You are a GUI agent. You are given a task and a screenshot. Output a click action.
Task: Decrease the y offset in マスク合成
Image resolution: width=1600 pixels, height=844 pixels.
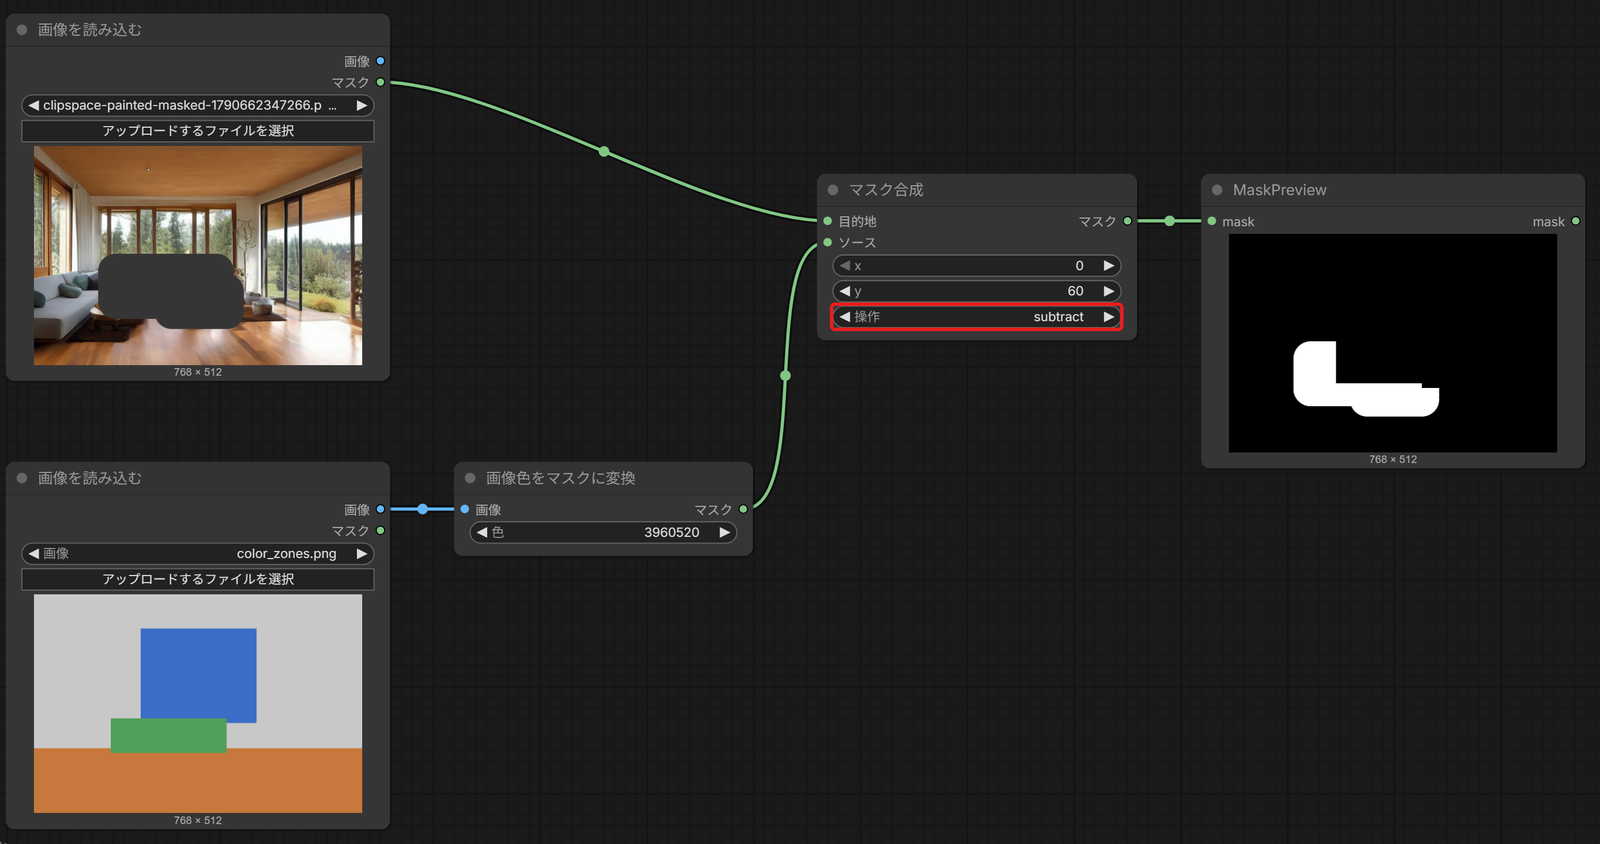(845, 291)
